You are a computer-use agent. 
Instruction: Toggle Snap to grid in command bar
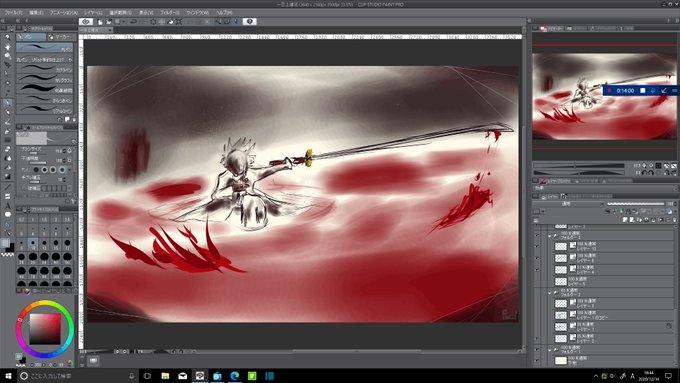coord(235,22)
